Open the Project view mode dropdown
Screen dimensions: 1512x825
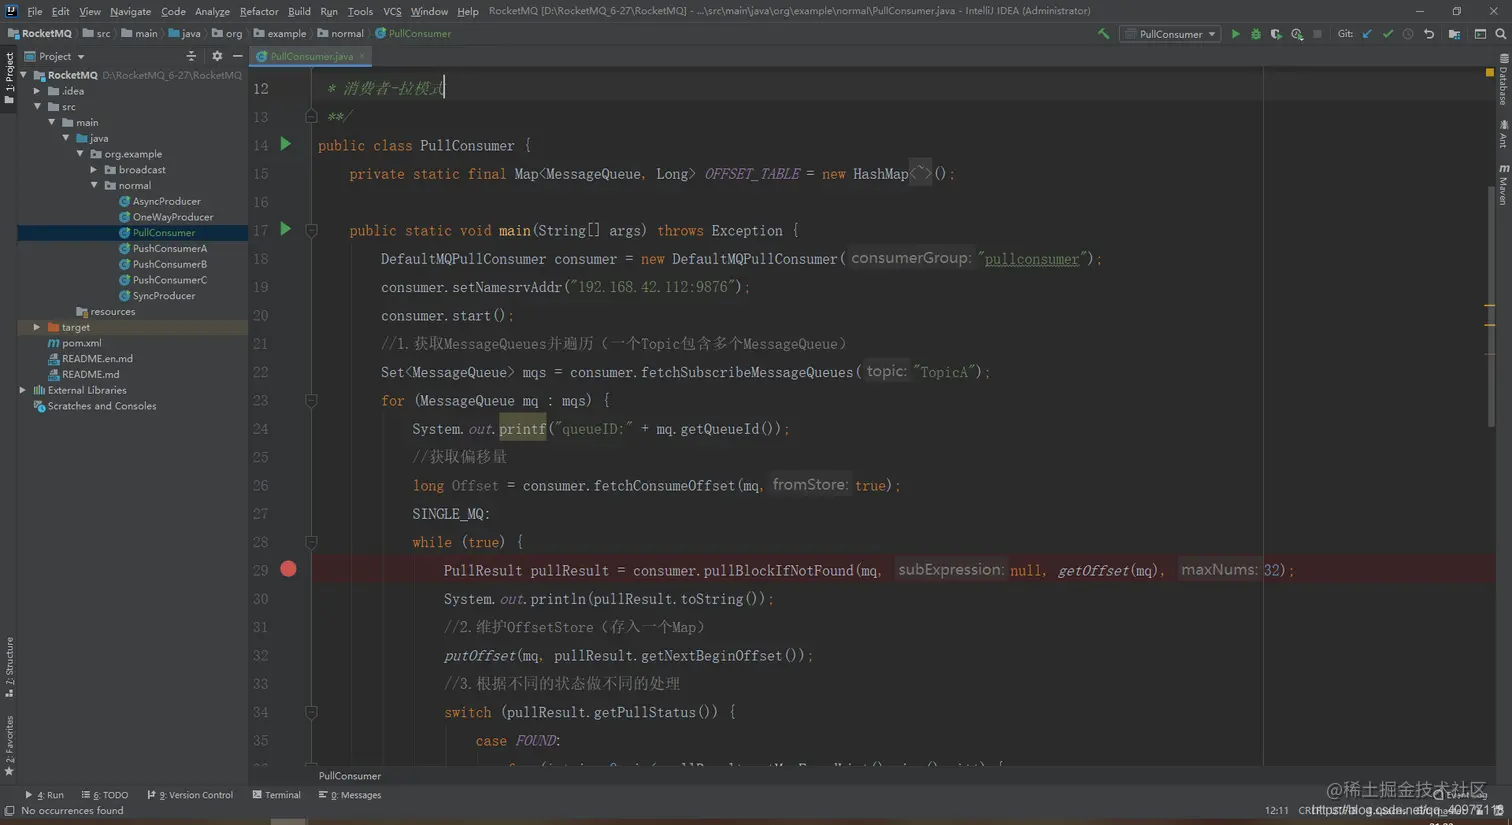point(55,56)
